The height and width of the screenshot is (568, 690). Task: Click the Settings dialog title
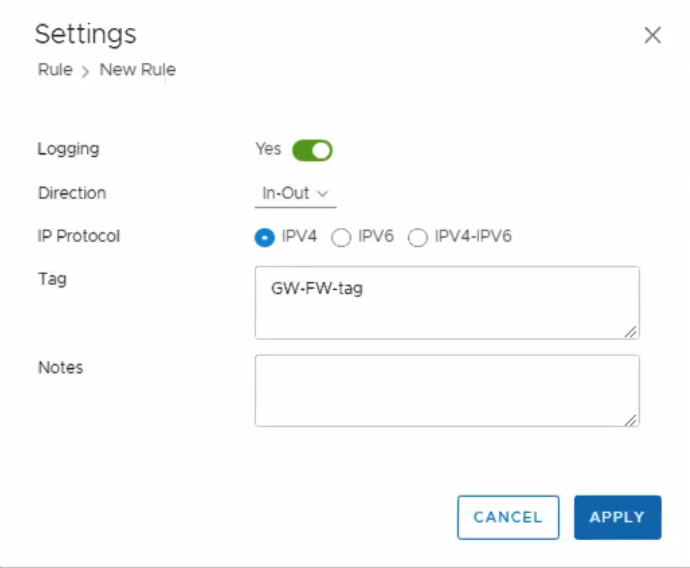click(x=85, y=34)
